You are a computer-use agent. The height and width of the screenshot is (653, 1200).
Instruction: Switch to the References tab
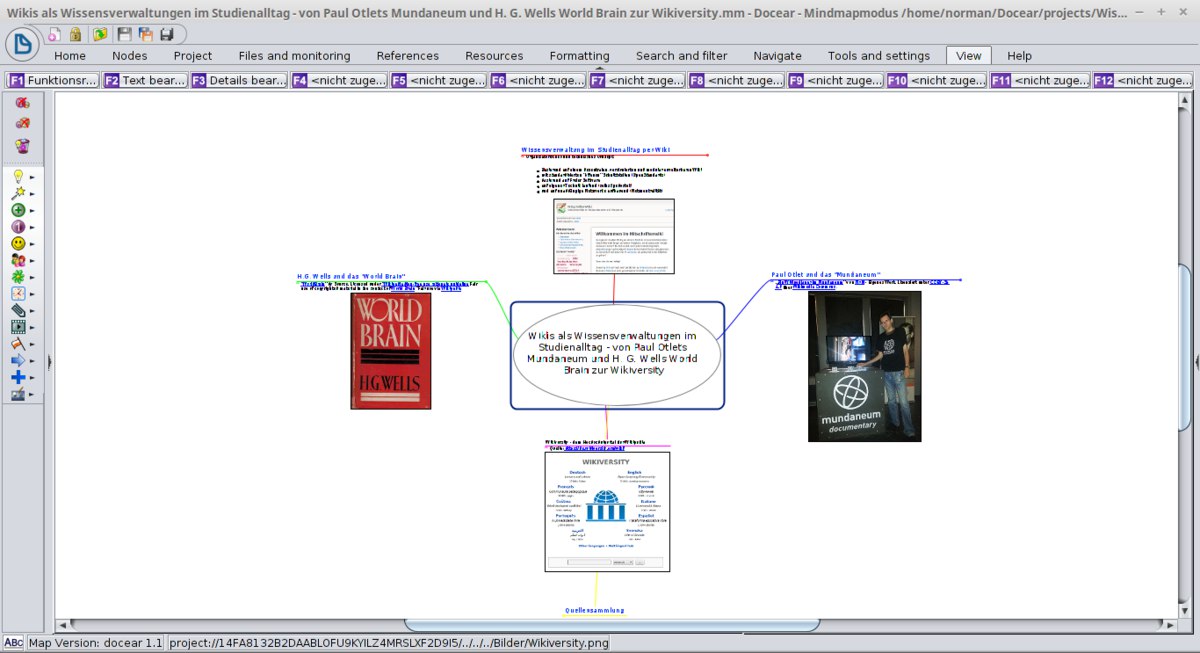(408, 56)
